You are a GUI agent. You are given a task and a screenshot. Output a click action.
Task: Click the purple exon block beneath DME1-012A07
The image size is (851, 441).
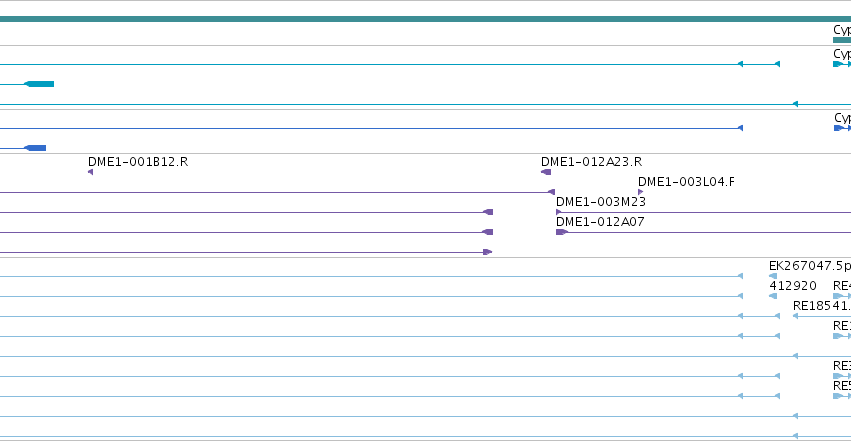click(562, 232)
